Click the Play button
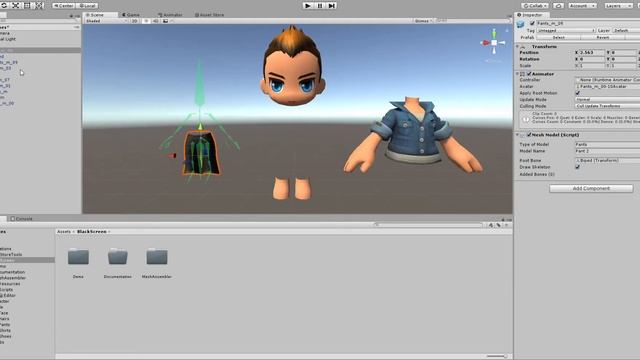This screenshot has width=640, height=360. click(308, 6)
